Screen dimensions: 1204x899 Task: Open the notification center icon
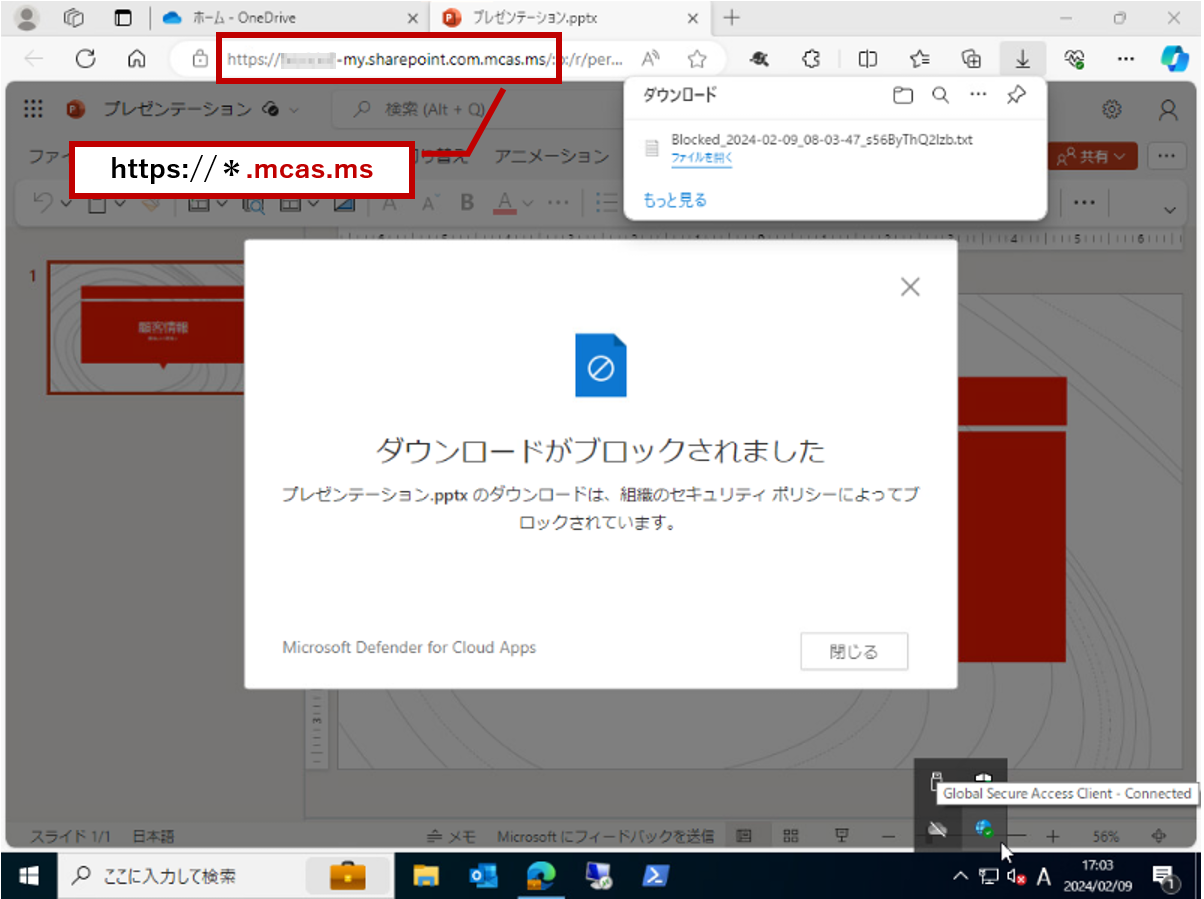coord(1164,877)
